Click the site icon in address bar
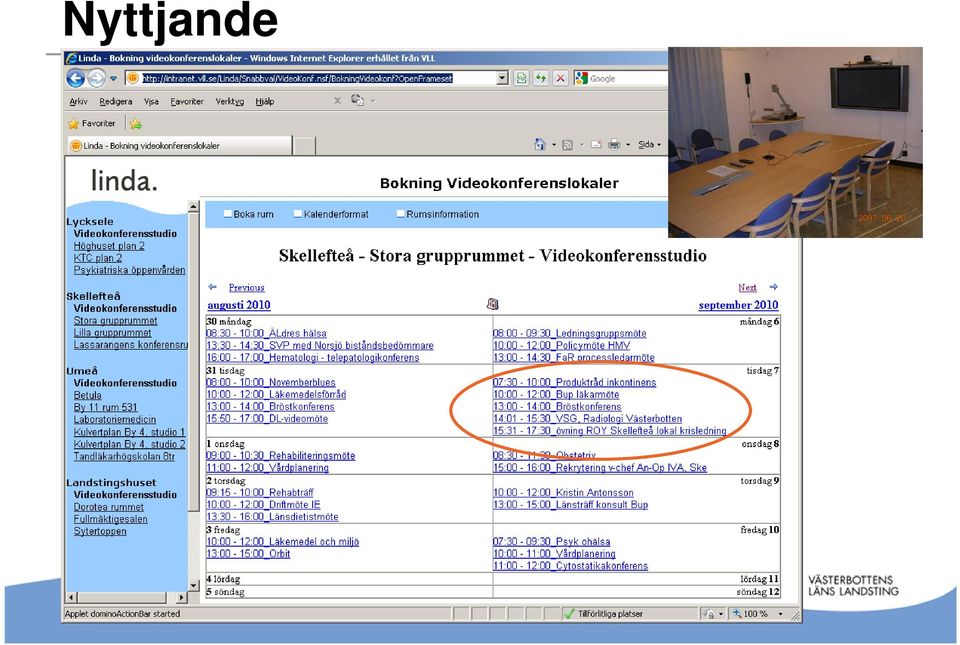The image size is (960, 645). 133,78
